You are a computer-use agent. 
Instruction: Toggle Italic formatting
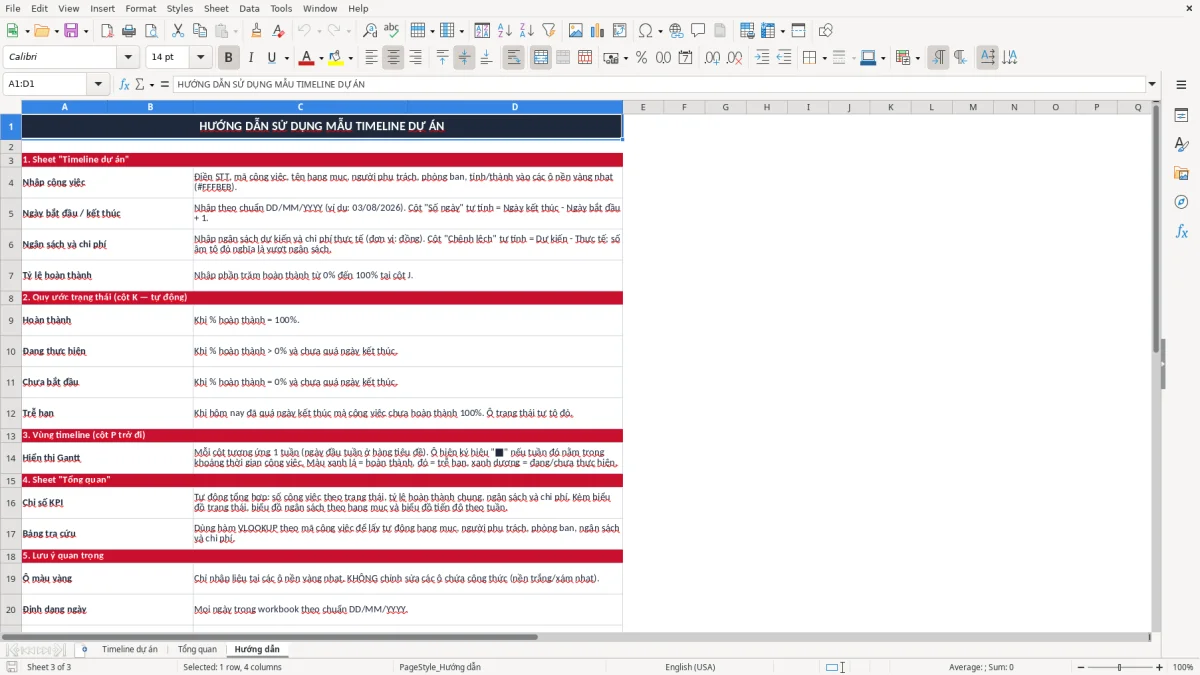250,58
